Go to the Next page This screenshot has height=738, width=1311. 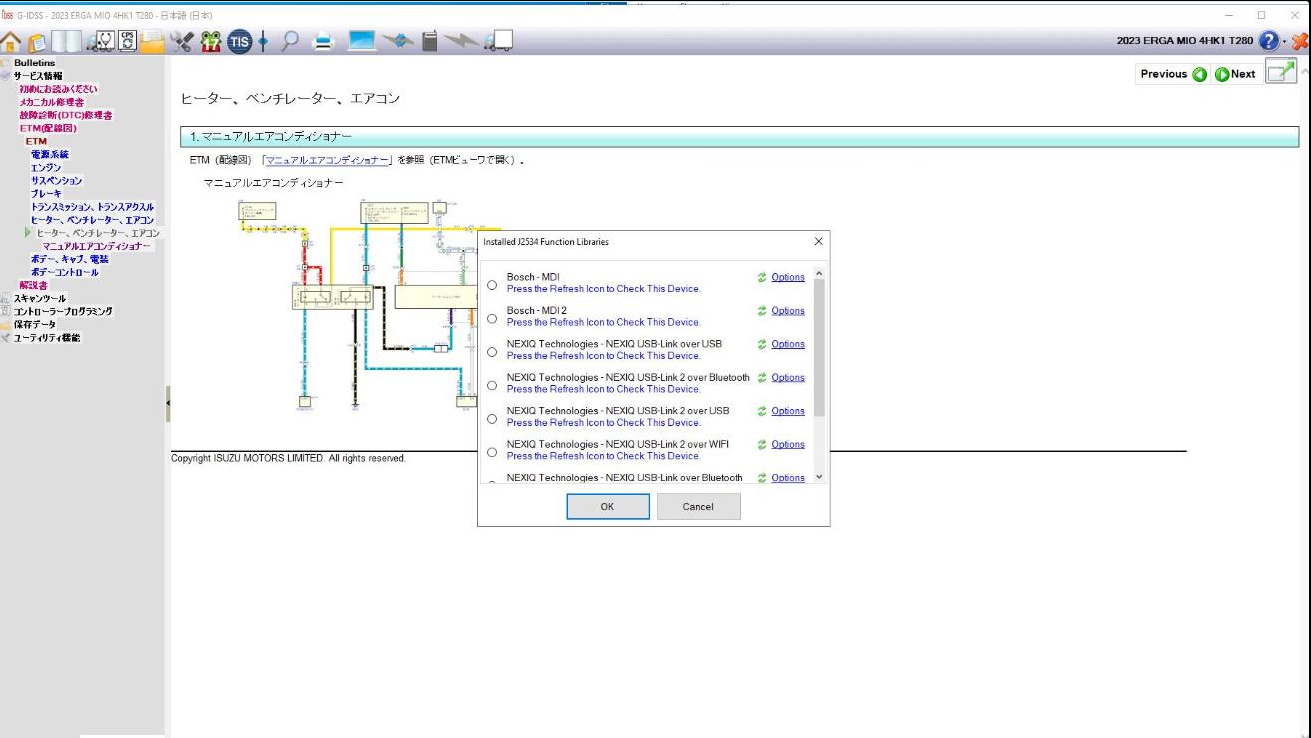[1235, 74]
